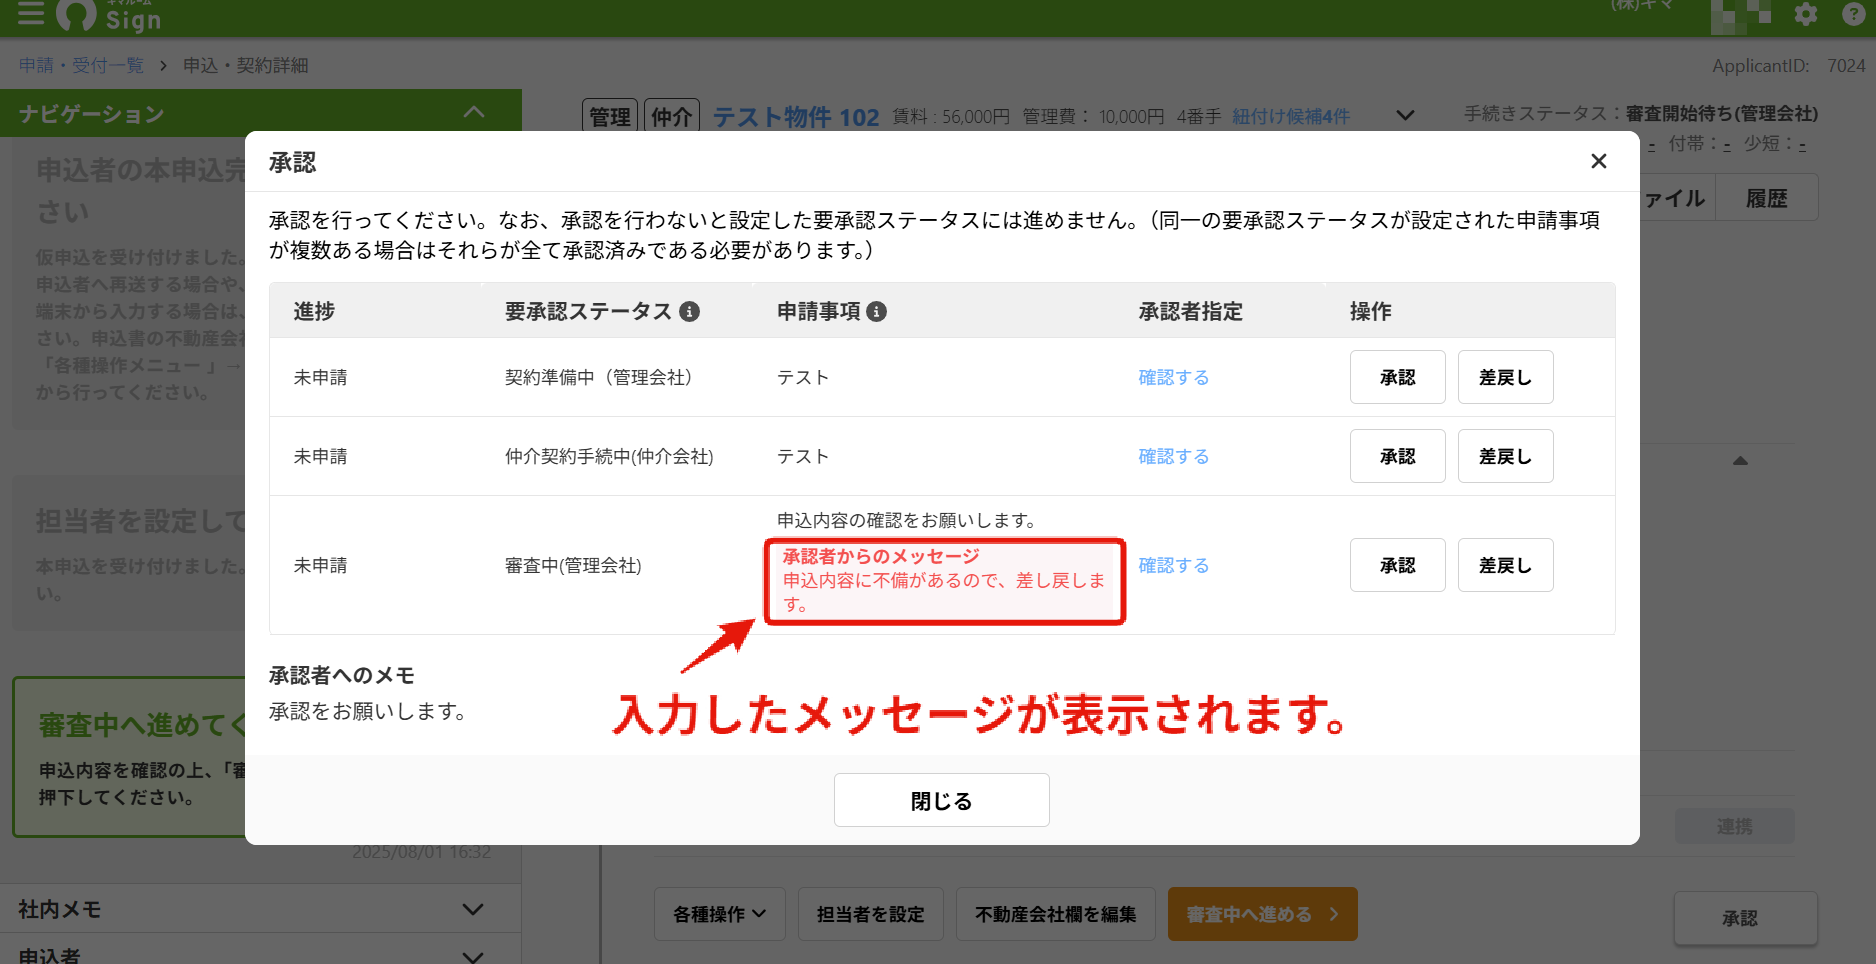Select the 仲介 tag tab
Image resolution: width=1876 pixels, height=964 pixels.
(x=672, y=116)
